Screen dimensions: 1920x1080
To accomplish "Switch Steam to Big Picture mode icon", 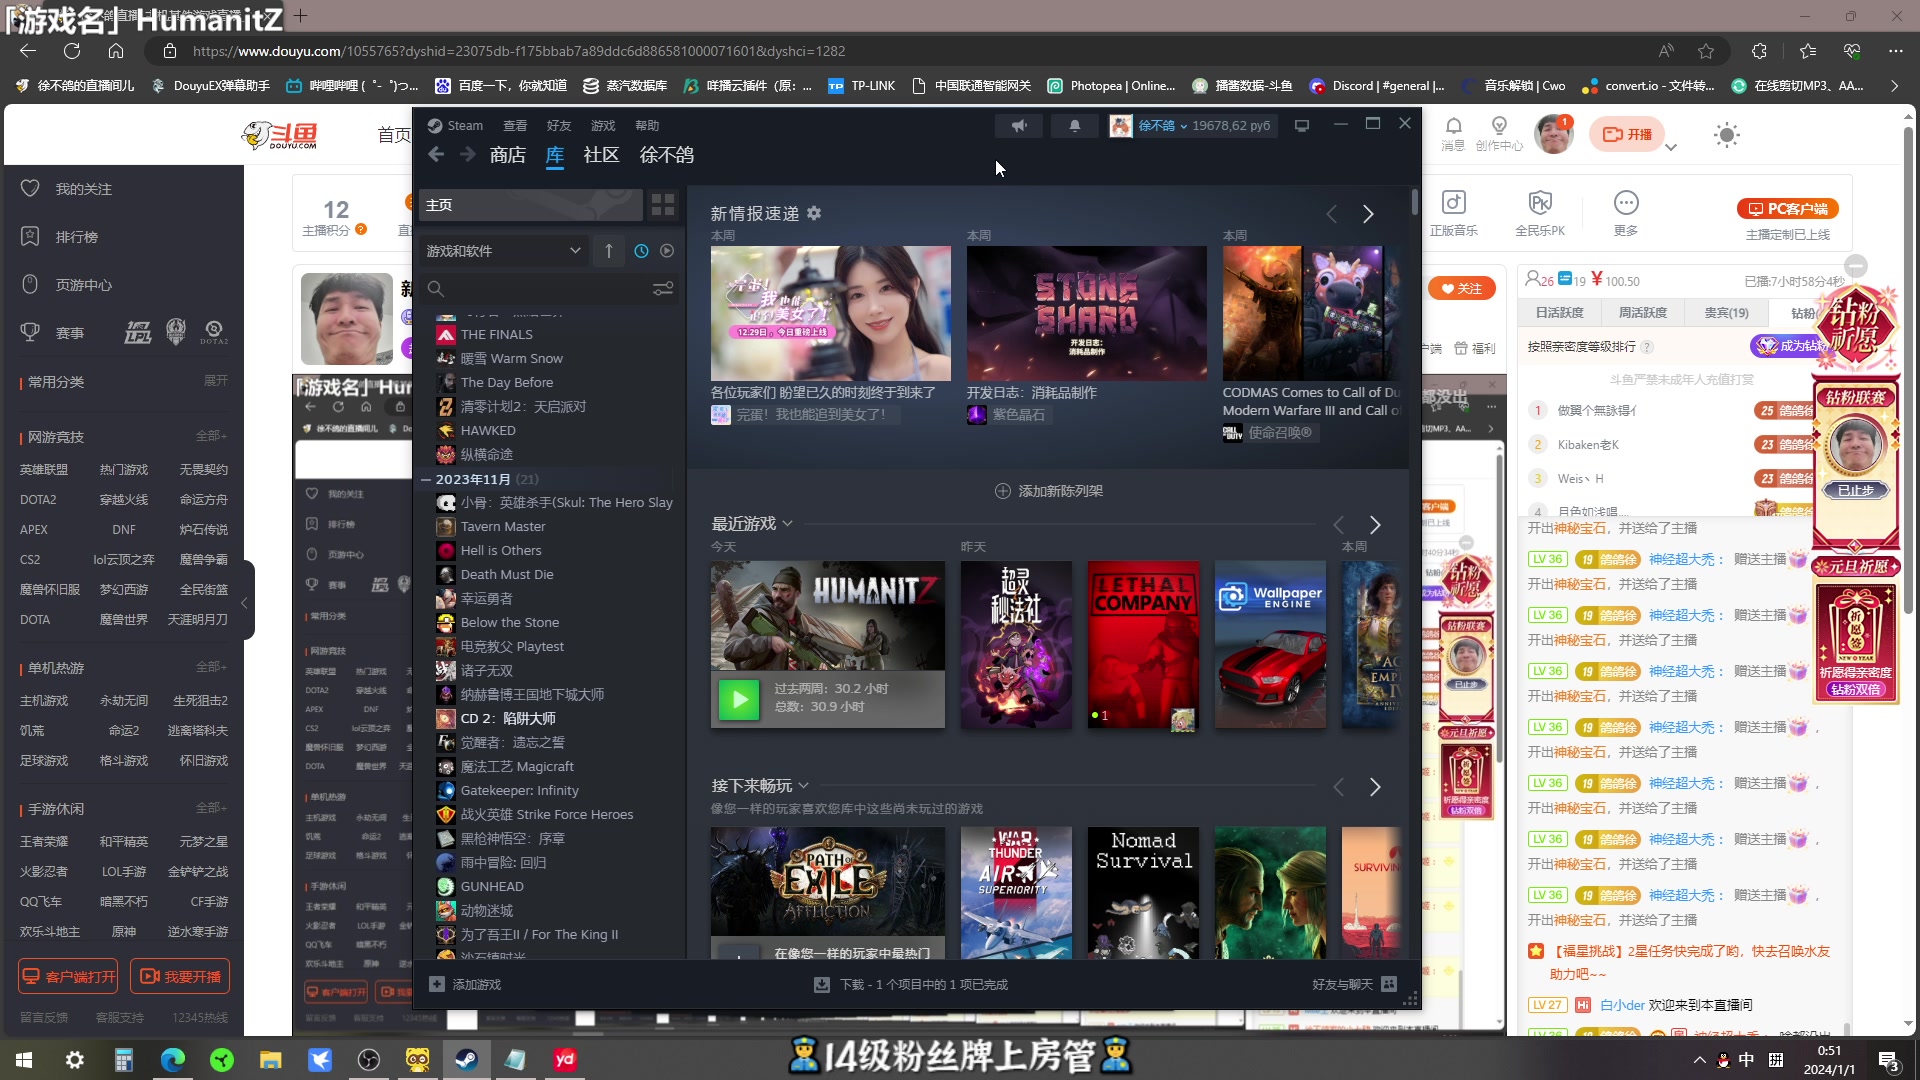I will click(x=1302, y=126).
